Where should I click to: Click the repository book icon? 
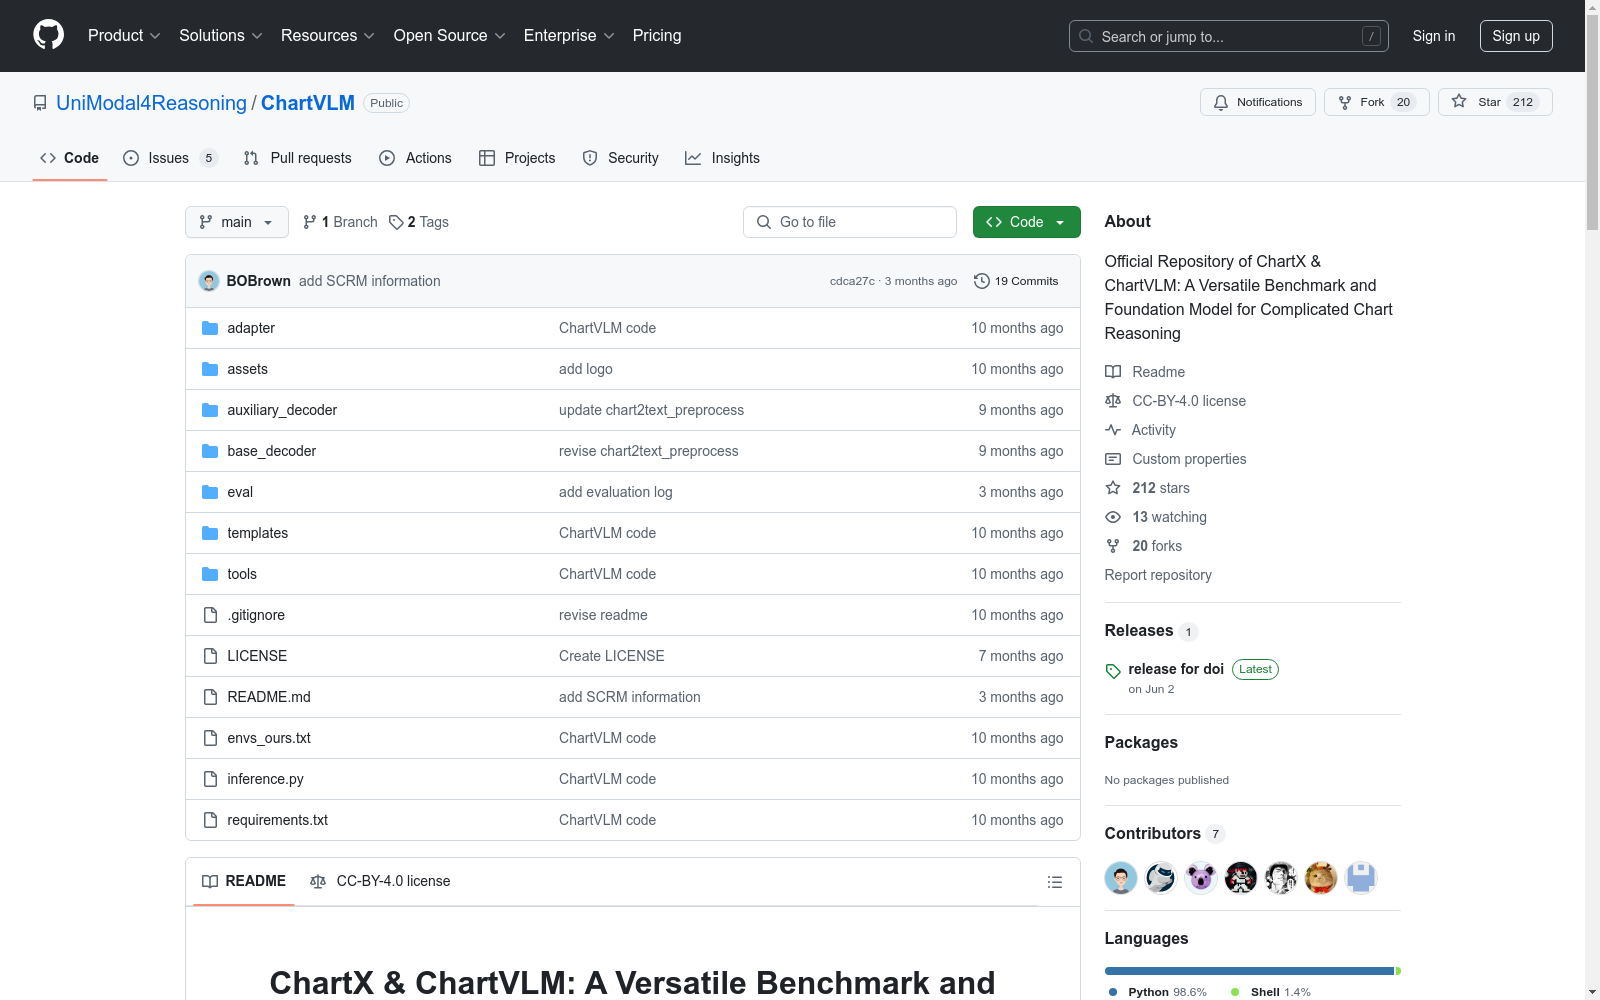tap(40, 103)
